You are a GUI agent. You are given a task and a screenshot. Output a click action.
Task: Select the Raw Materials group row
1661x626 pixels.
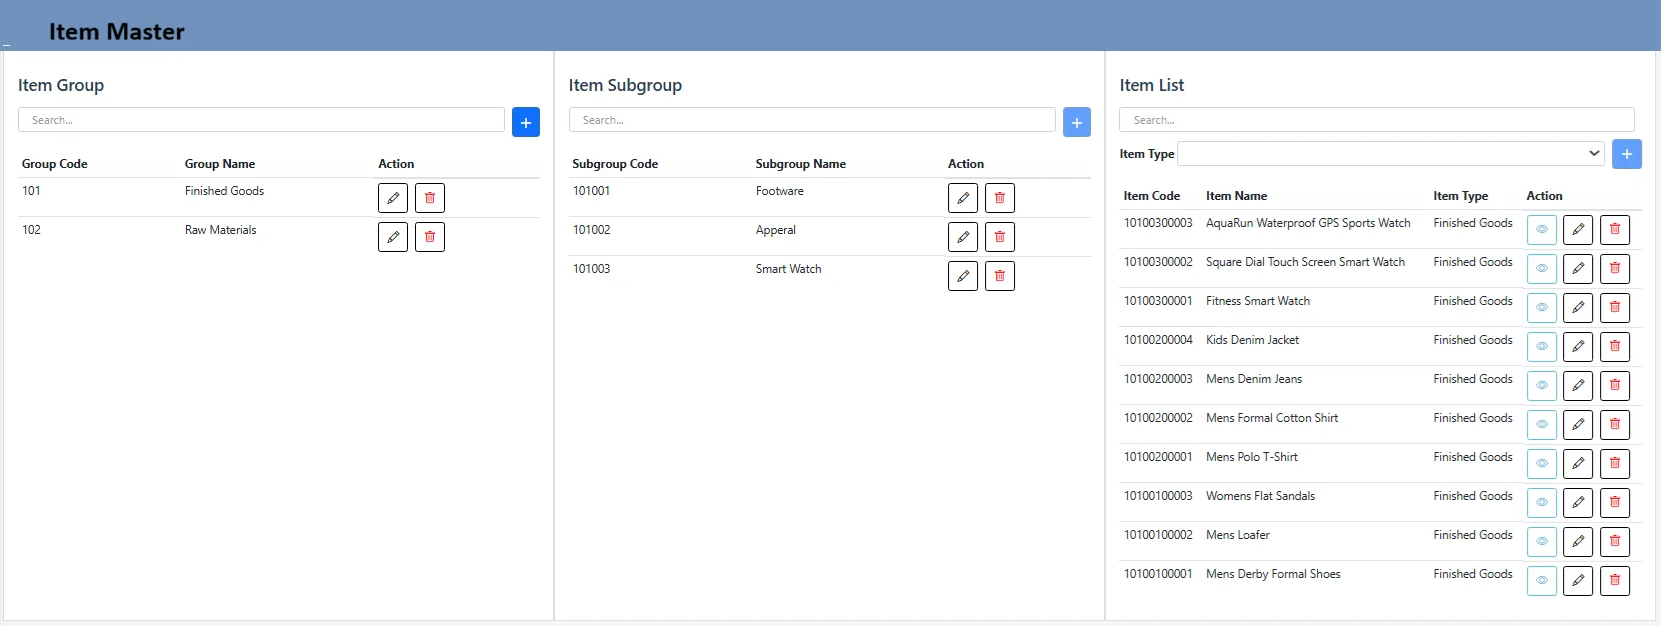(220, 231)
